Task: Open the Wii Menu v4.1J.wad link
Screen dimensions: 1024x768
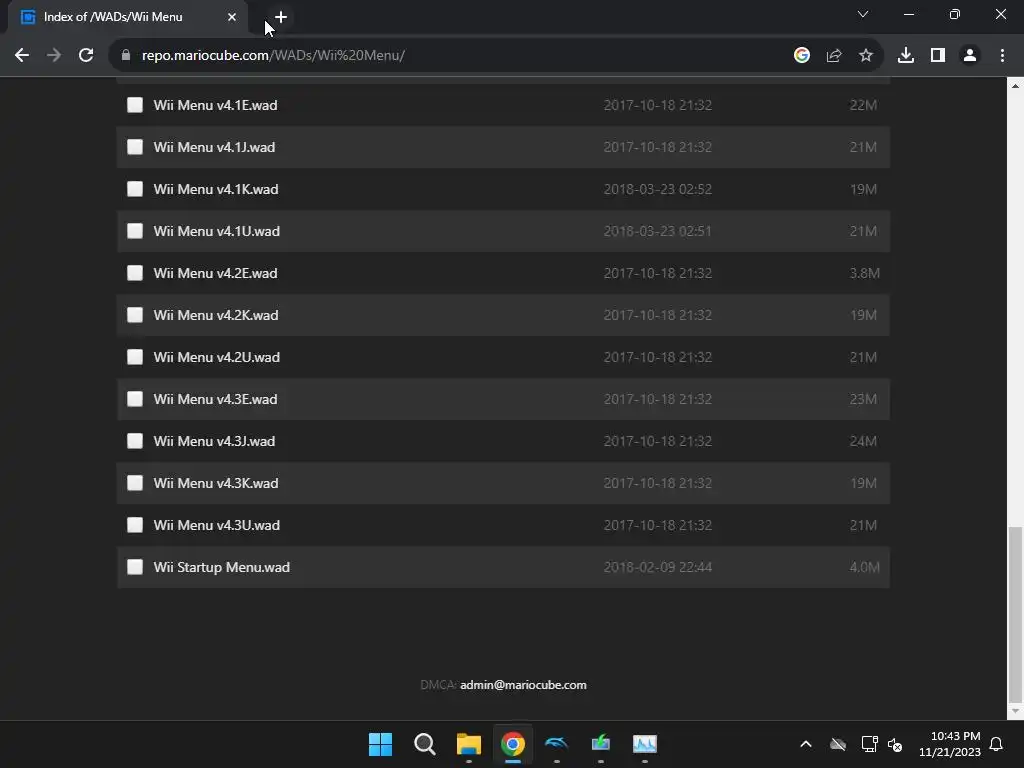Action: [214, 147]
